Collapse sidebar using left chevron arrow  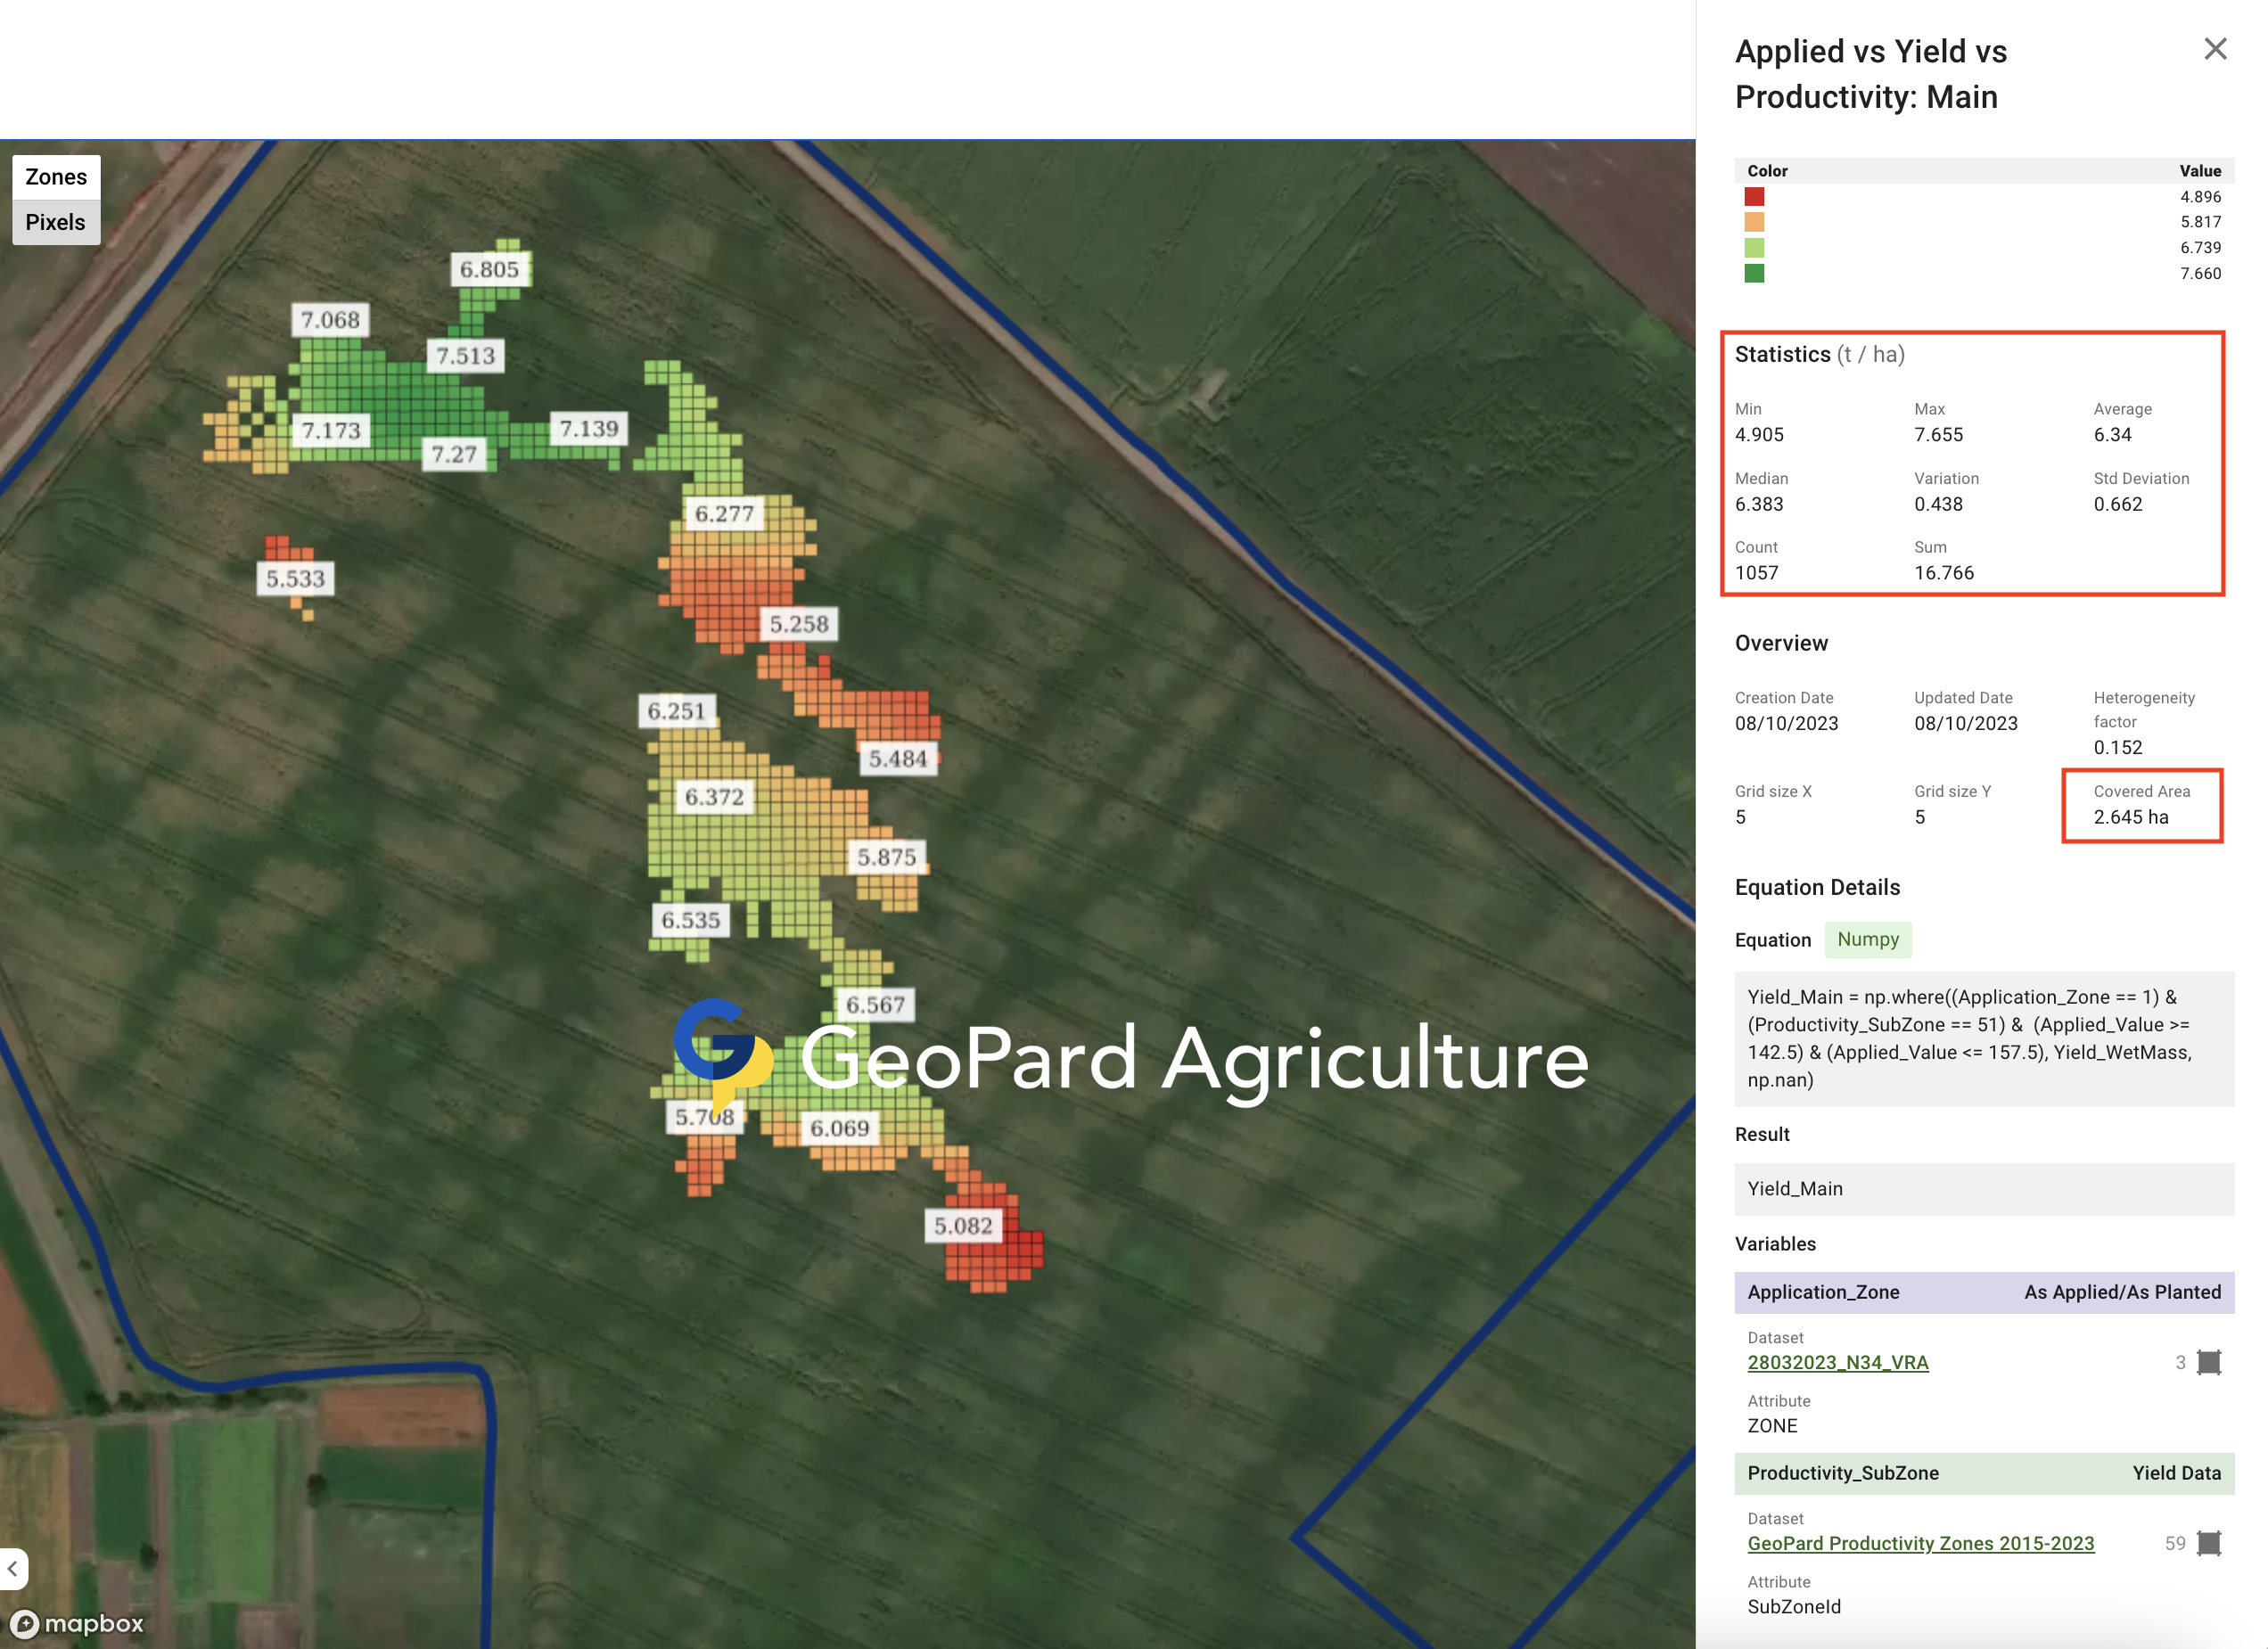click(13, 1568)
